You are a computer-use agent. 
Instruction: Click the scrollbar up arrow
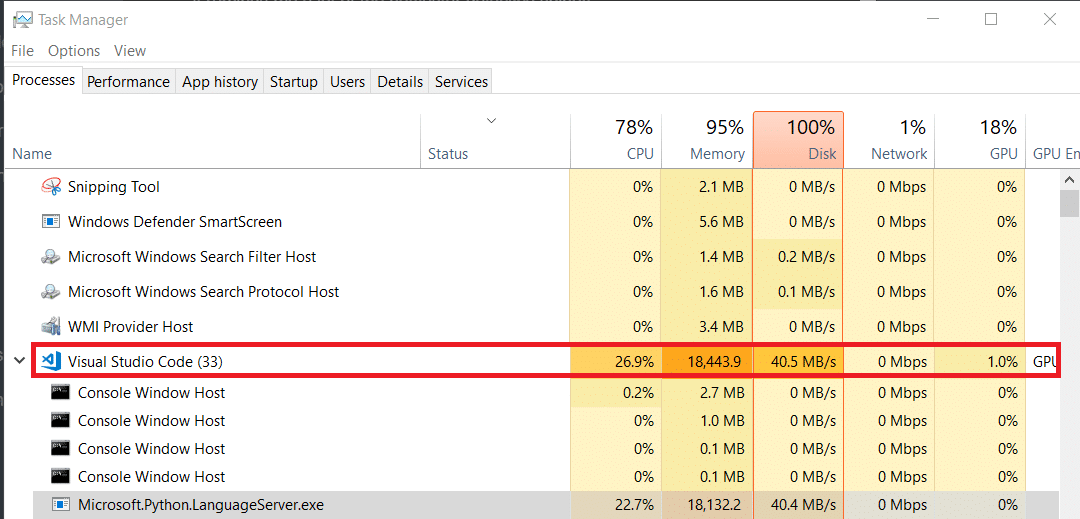point(1069,180)
